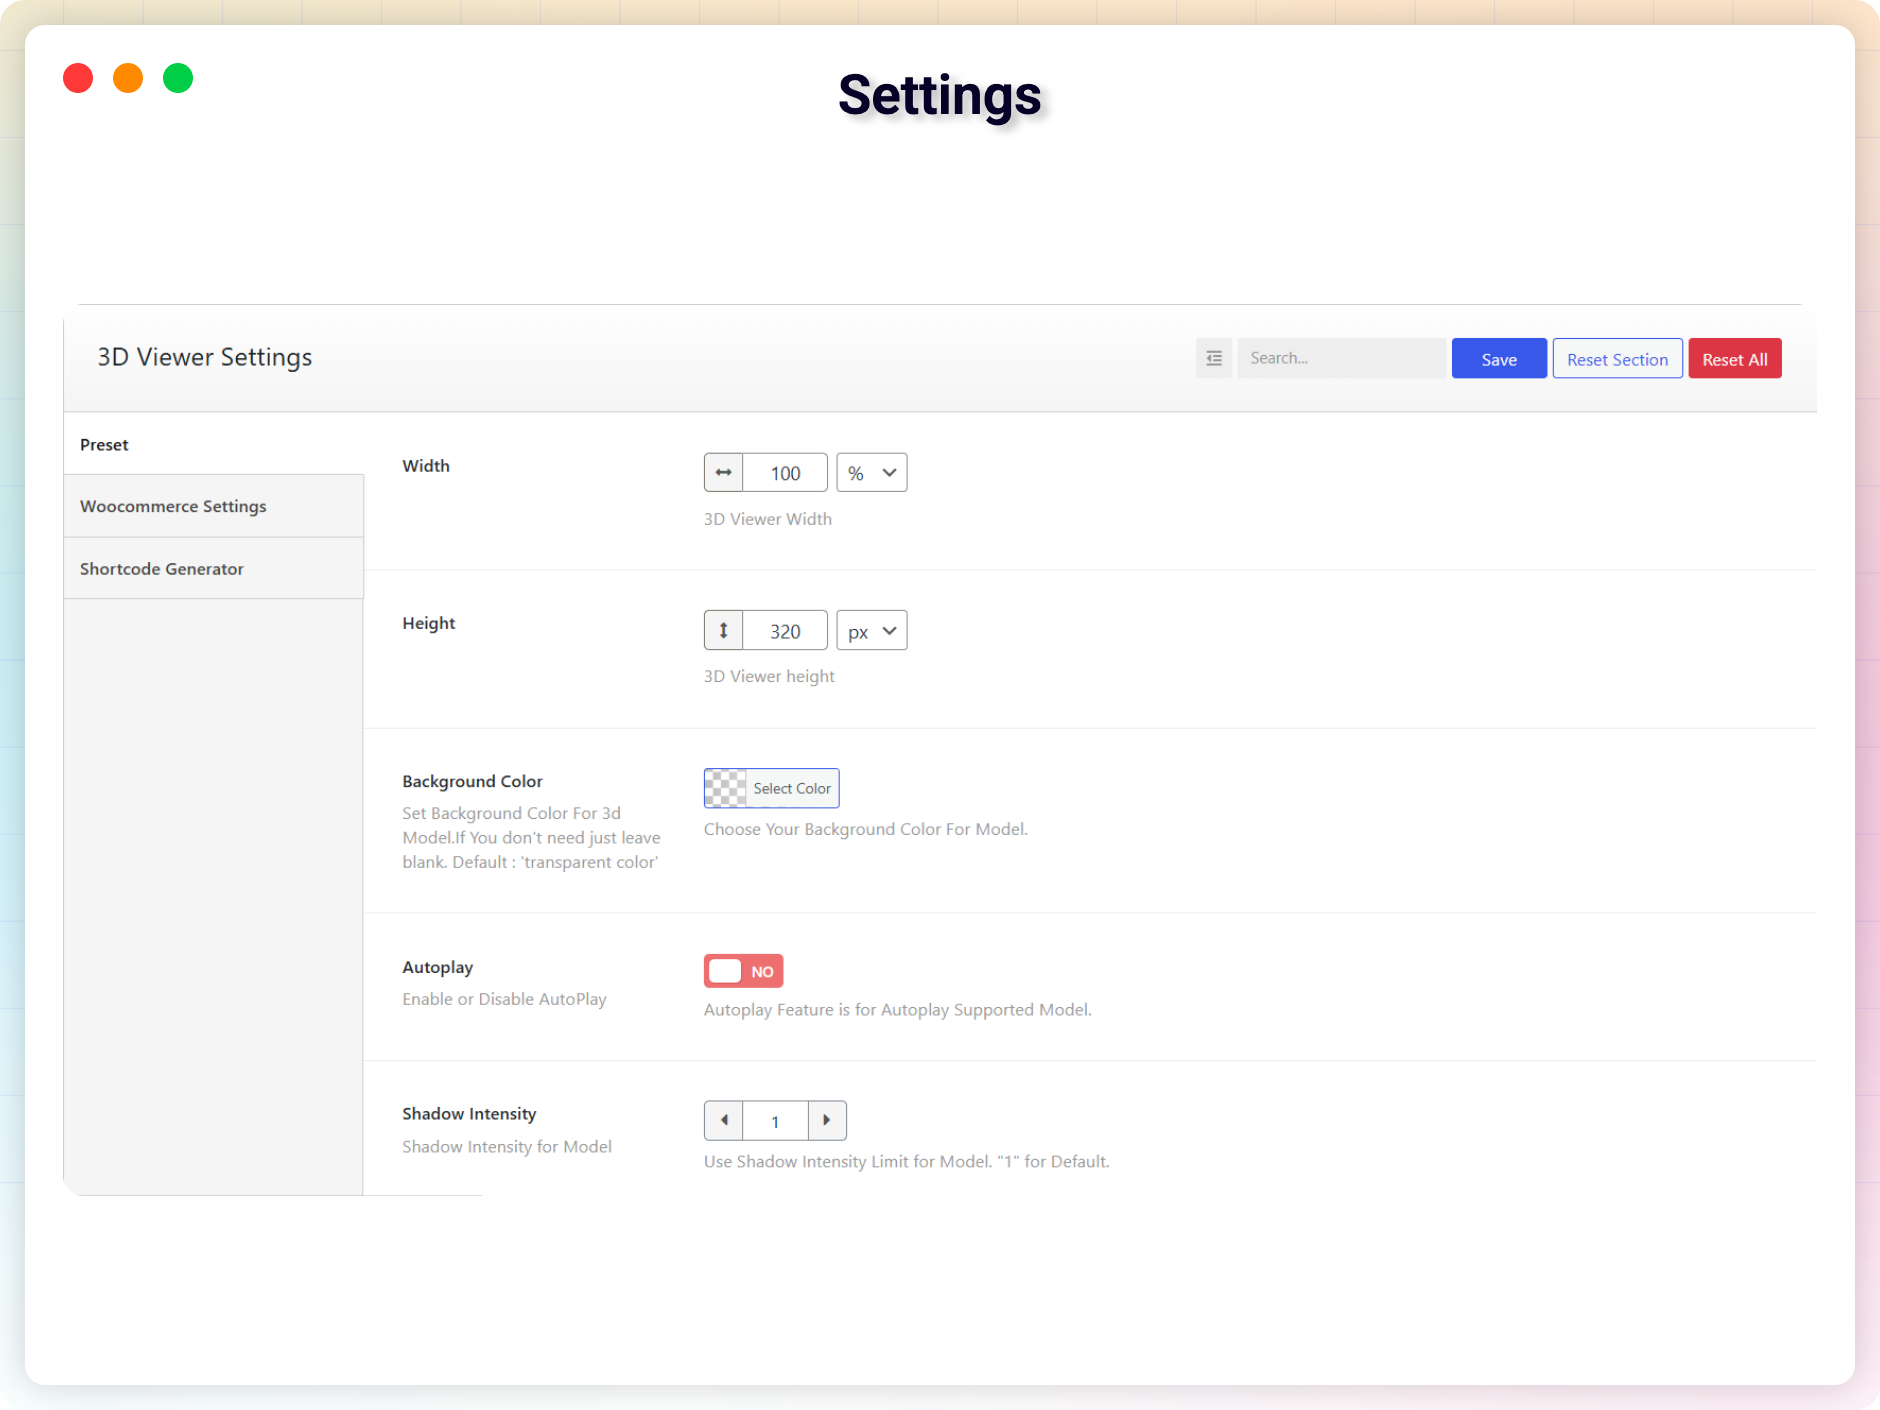Click the '3D Viewer Settings' heading

(205, 357)
